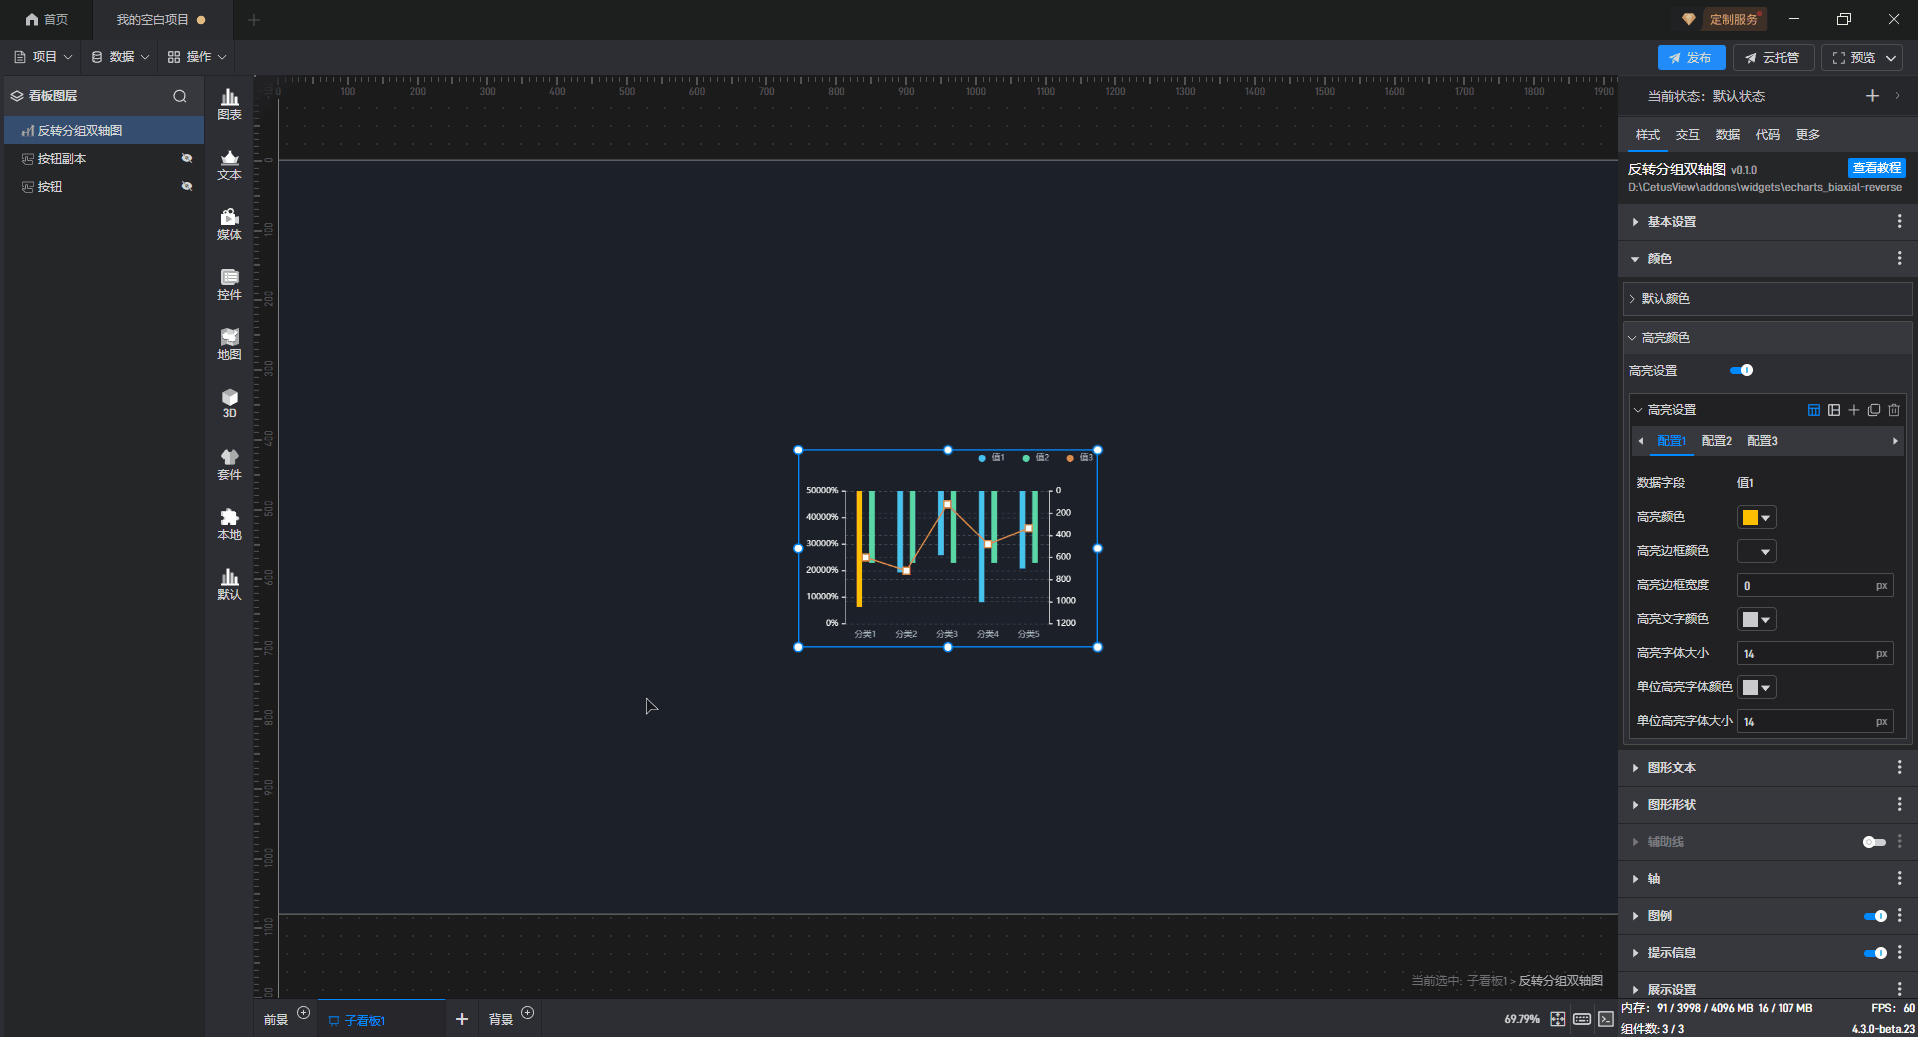Open the 地图 map components icon
This screenshot has height=1037, width=1918.
pyautogui.click(x=229, y=344)
